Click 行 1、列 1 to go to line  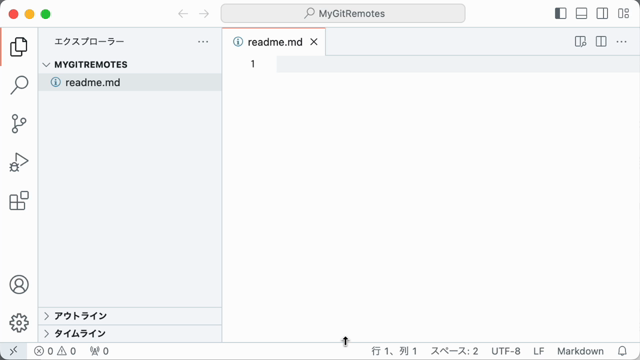coord(394,351)
